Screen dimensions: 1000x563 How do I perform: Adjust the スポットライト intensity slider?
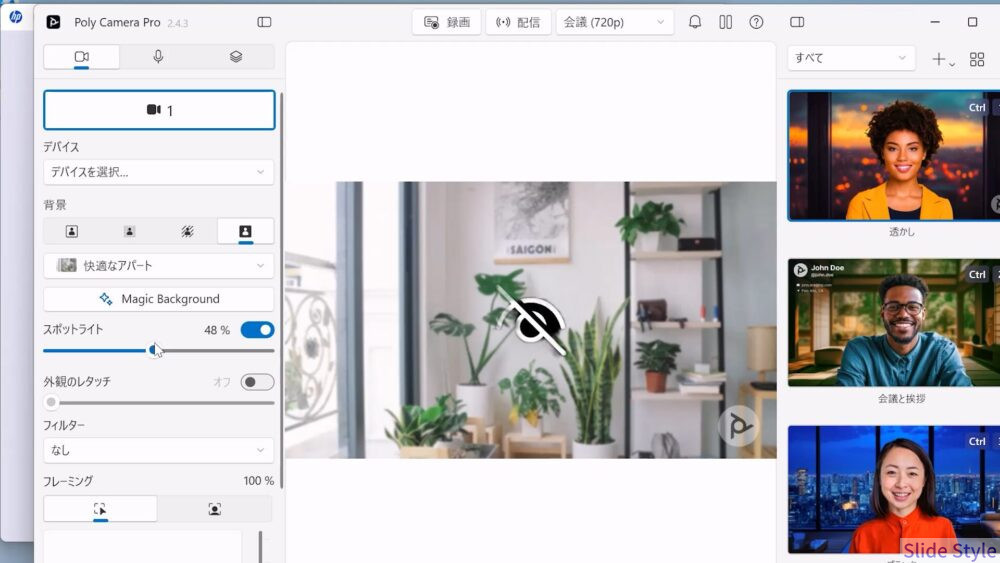[159, 350]
